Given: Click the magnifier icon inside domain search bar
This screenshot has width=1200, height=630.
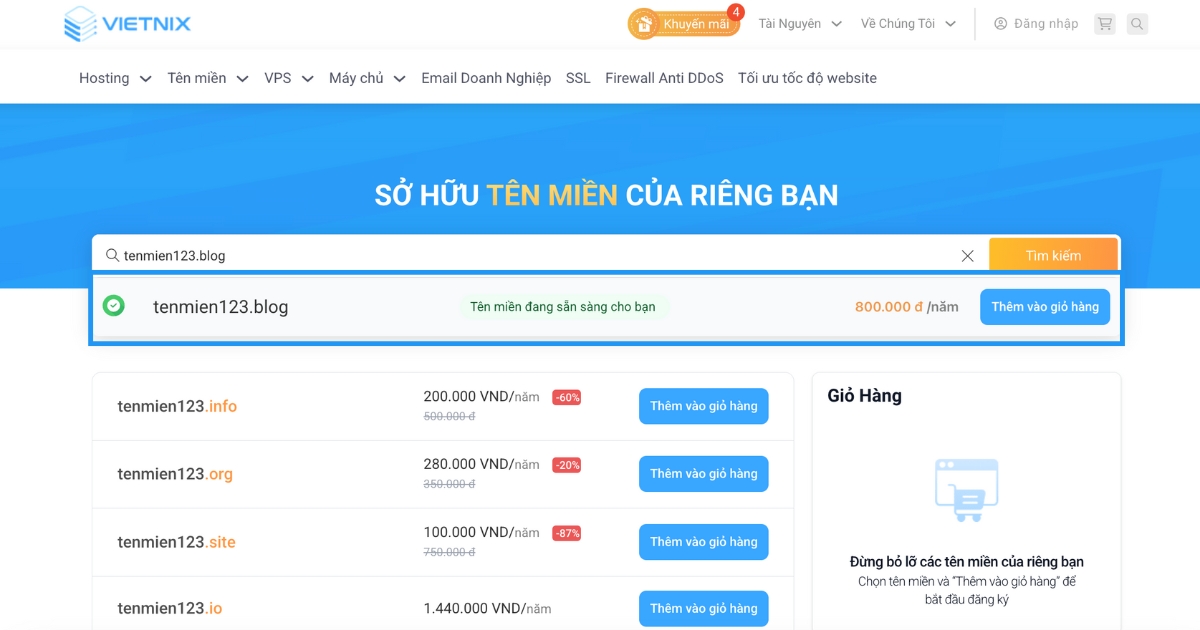Looking at the screenshot, I should (113, 254).
